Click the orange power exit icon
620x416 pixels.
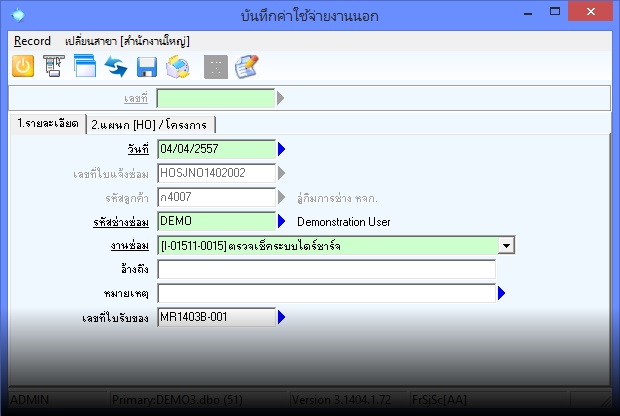click(23, 66)
